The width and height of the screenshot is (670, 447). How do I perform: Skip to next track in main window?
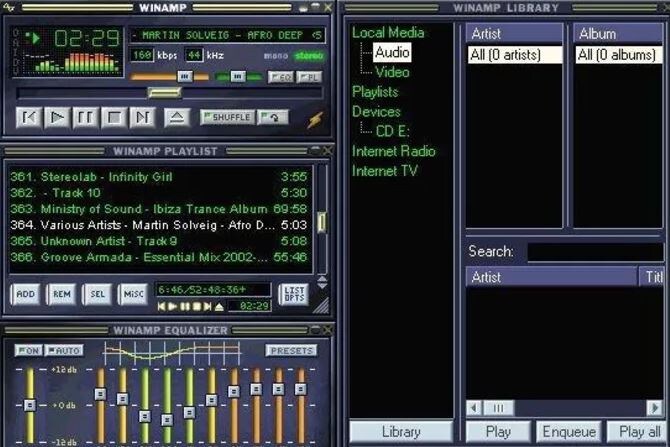click(142, 117)
